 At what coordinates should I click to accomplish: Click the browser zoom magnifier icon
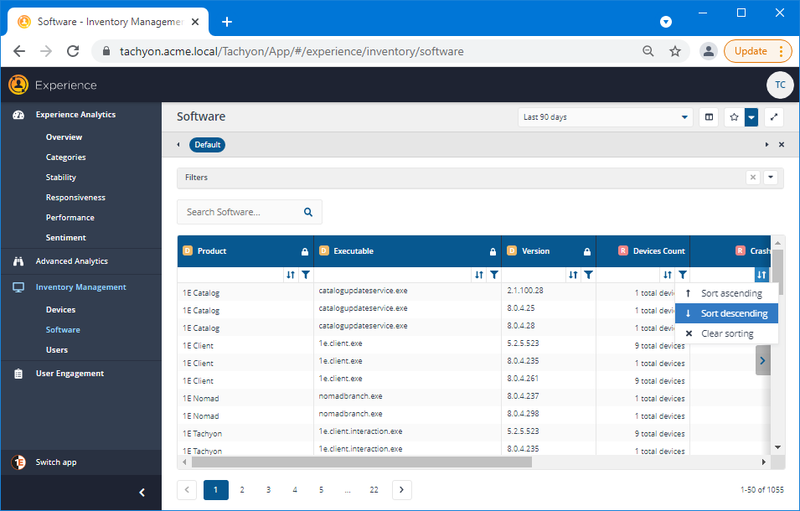648,51
